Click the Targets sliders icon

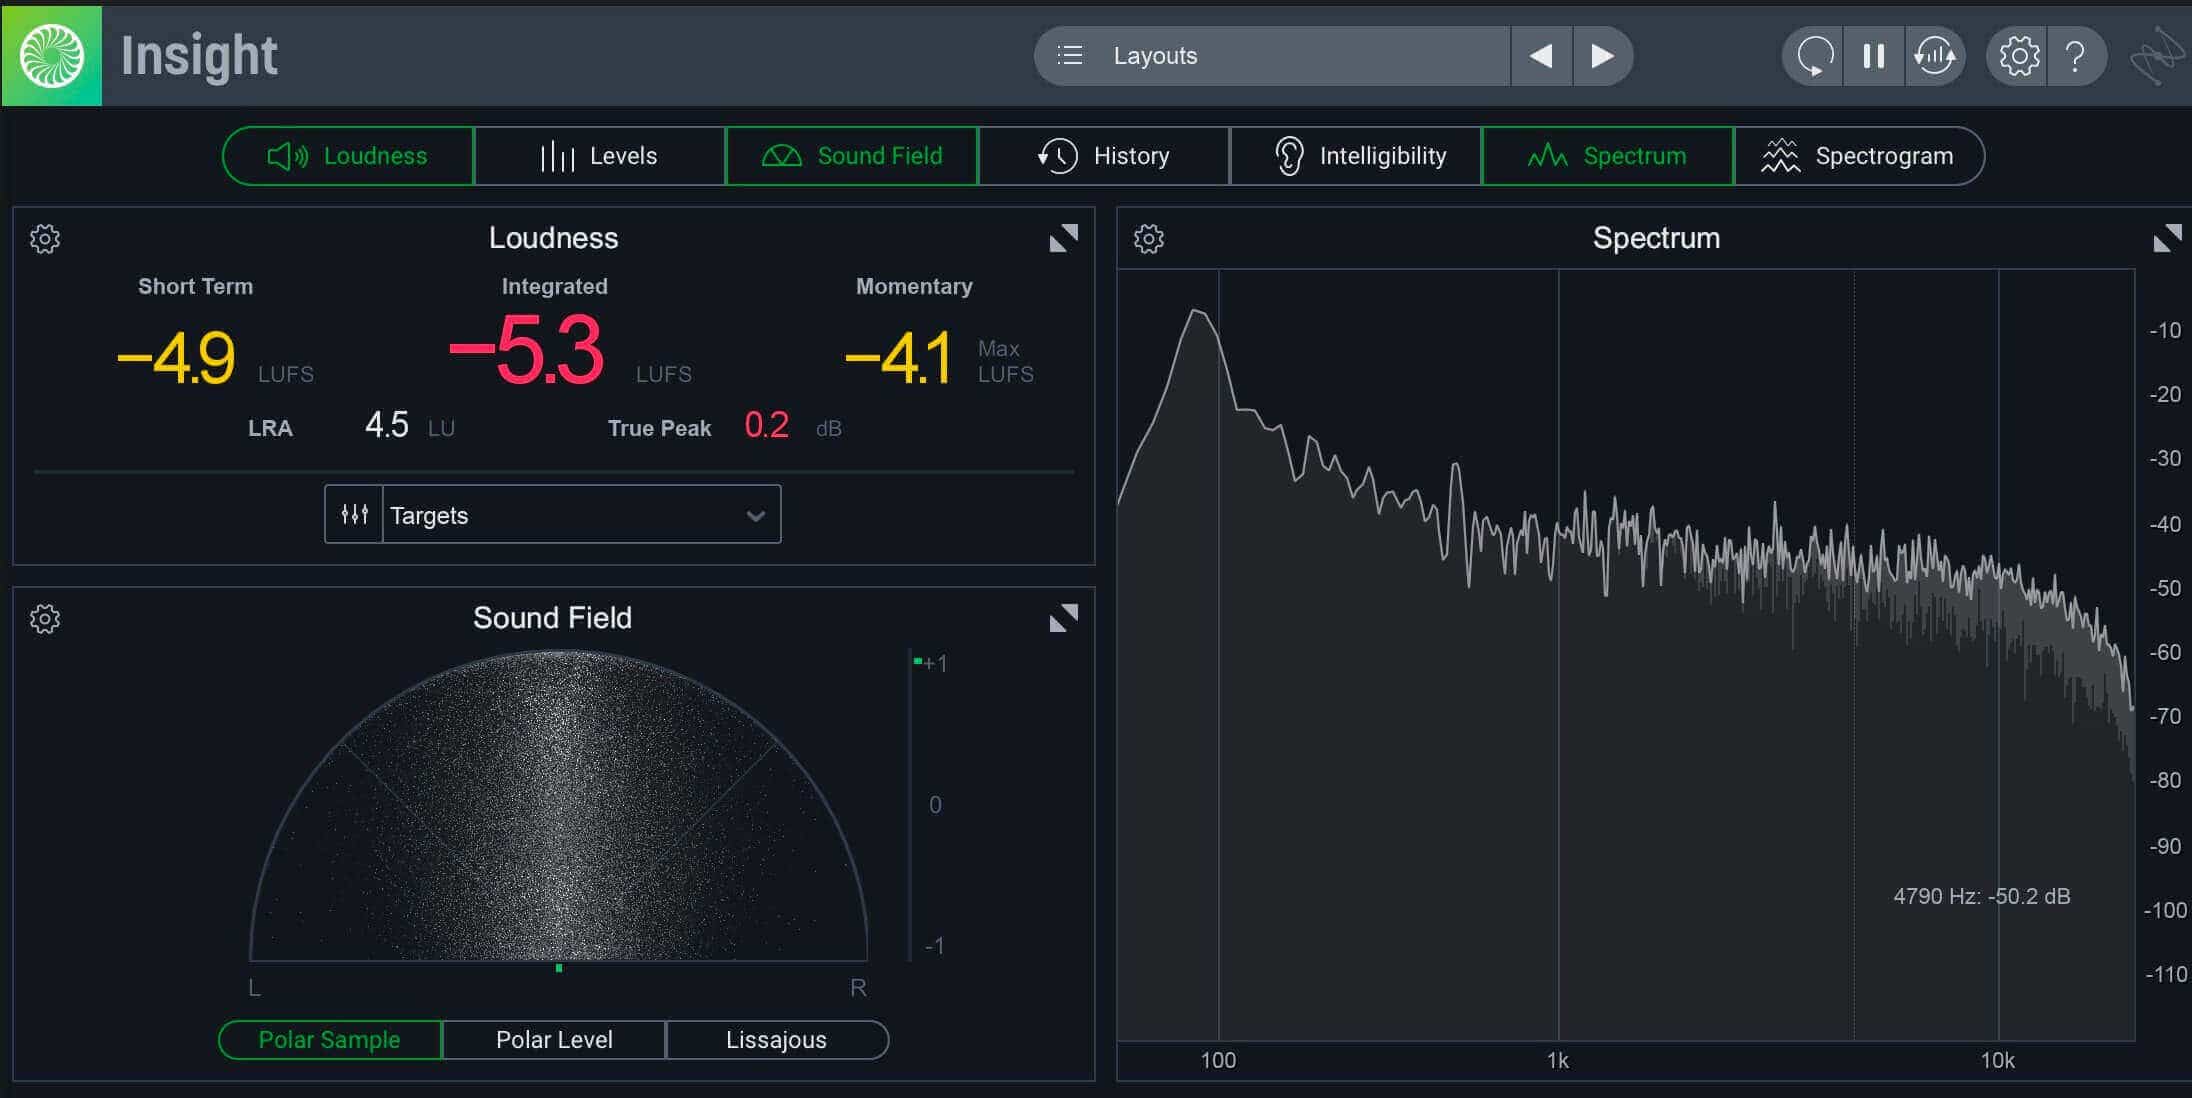354,514
